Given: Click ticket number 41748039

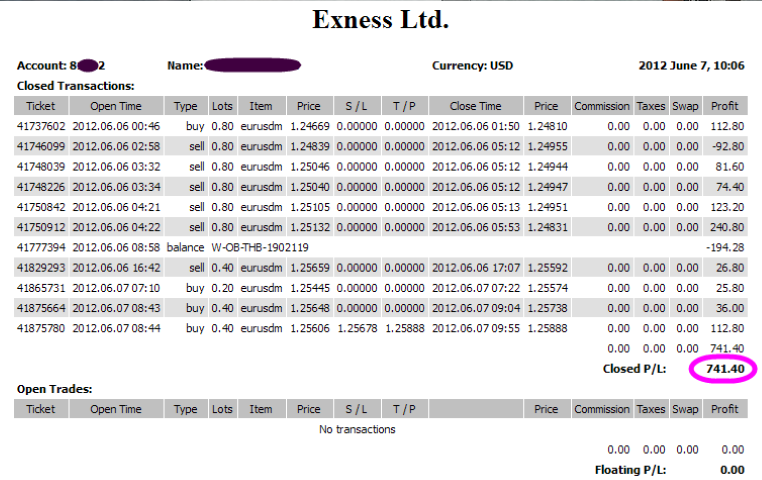Looking at the screenshot, I should point(41,167).
